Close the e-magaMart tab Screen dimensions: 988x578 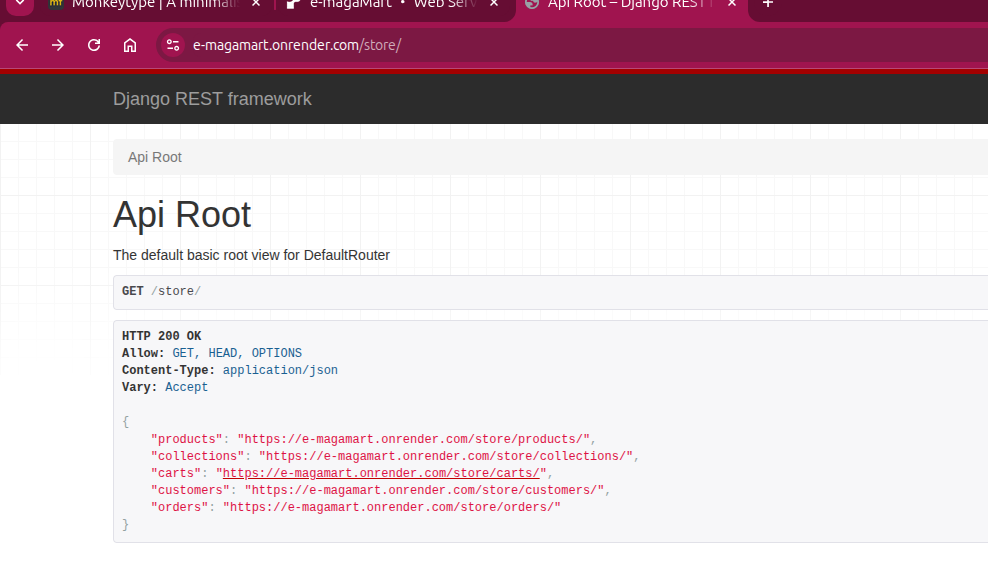coord(494,4)
